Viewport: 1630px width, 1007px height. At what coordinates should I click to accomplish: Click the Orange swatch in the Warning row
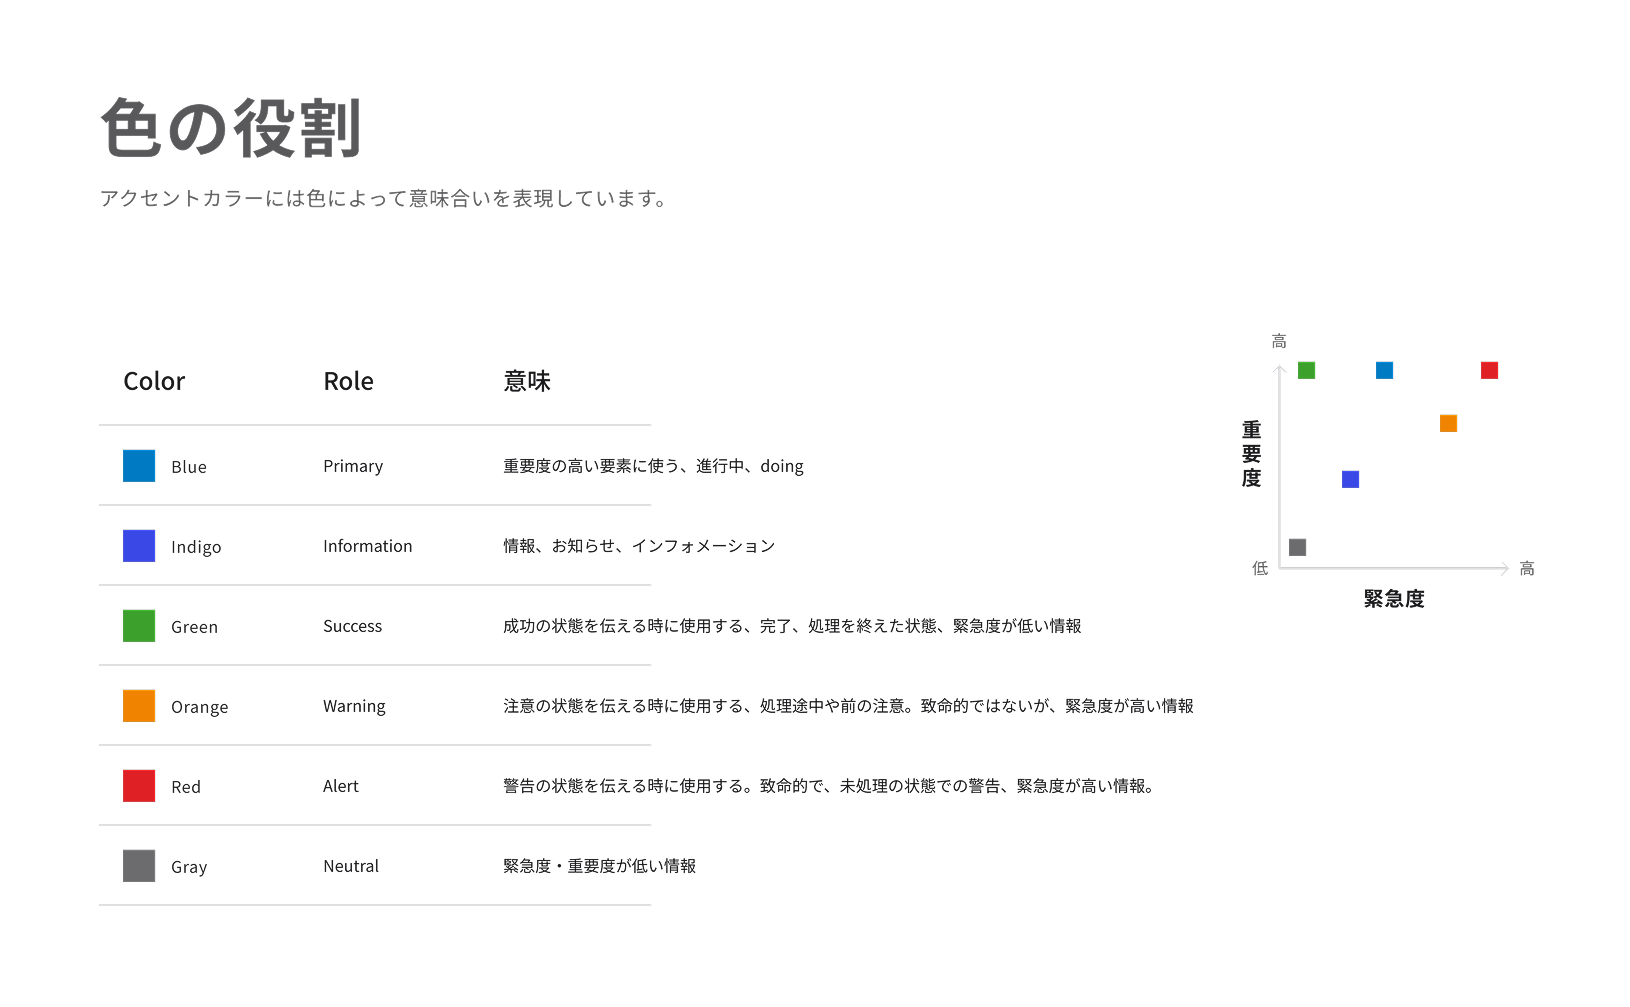[x=139, y=706]
